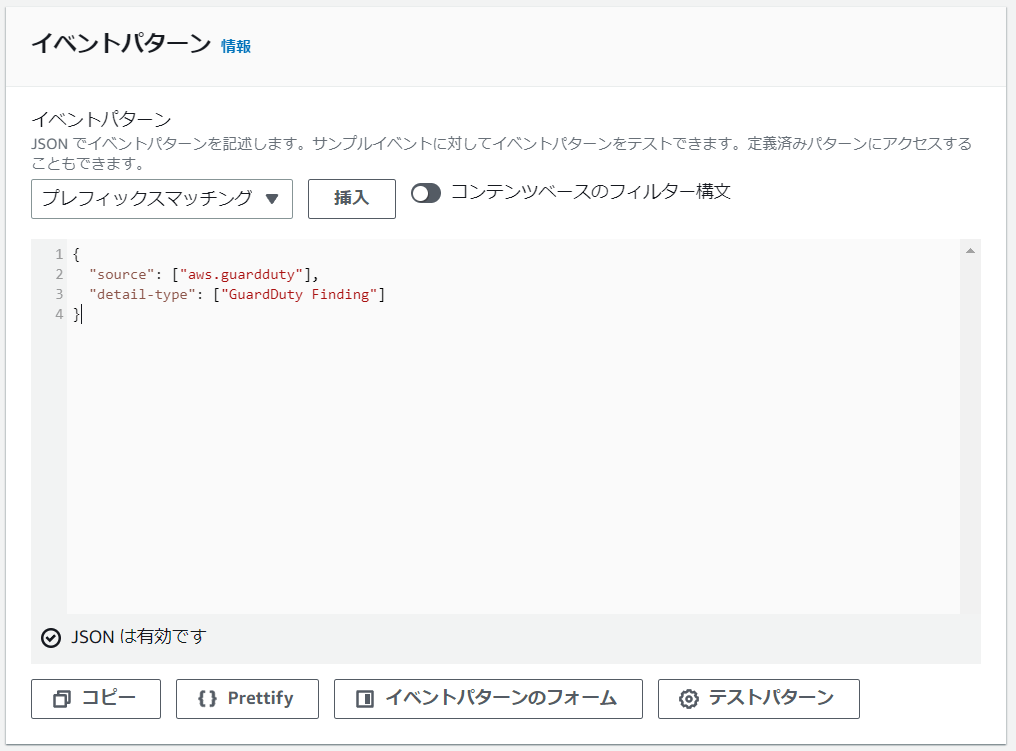Toggle コンテンツベースのフィルター構文 switch
The image size is (1016, 751).
pyautogui.click(x=426, y=193)
